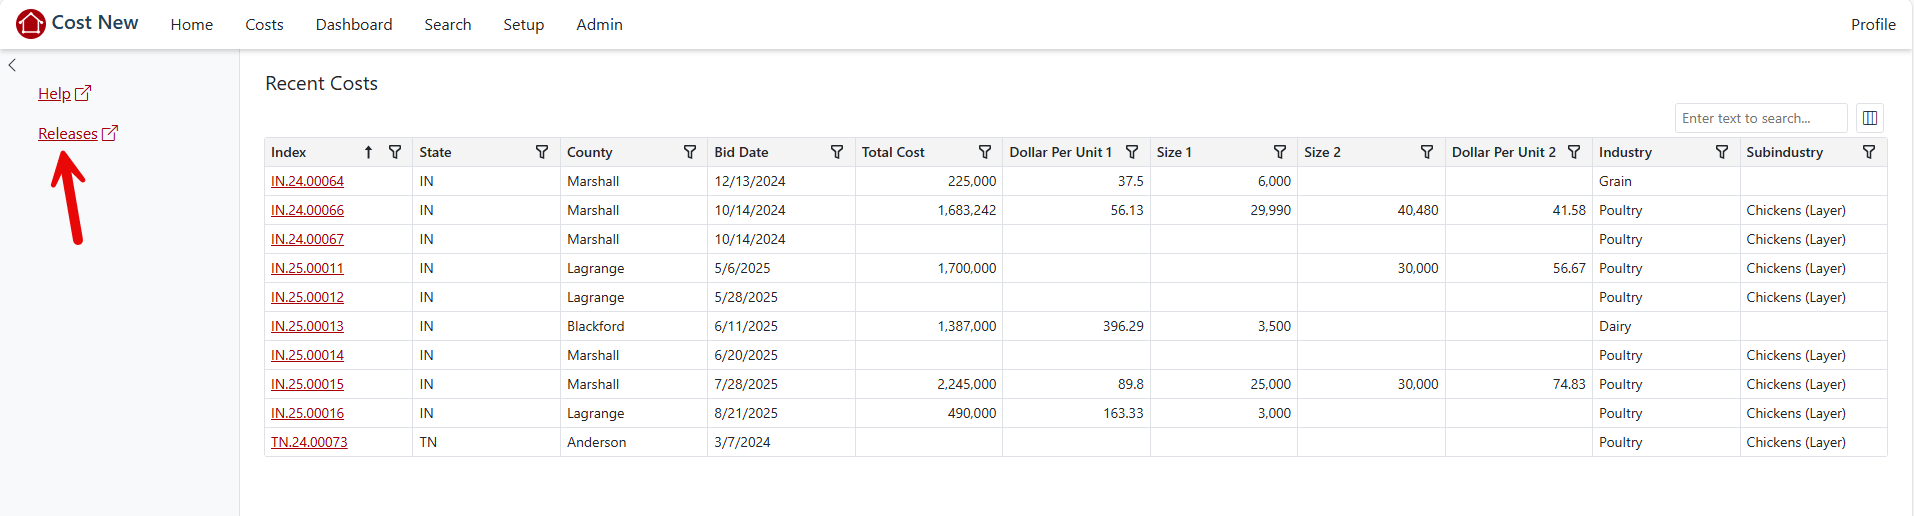Open filter for the State column
The height and width of the screenshot is (516, 1914).
click(x=542, y=152)
